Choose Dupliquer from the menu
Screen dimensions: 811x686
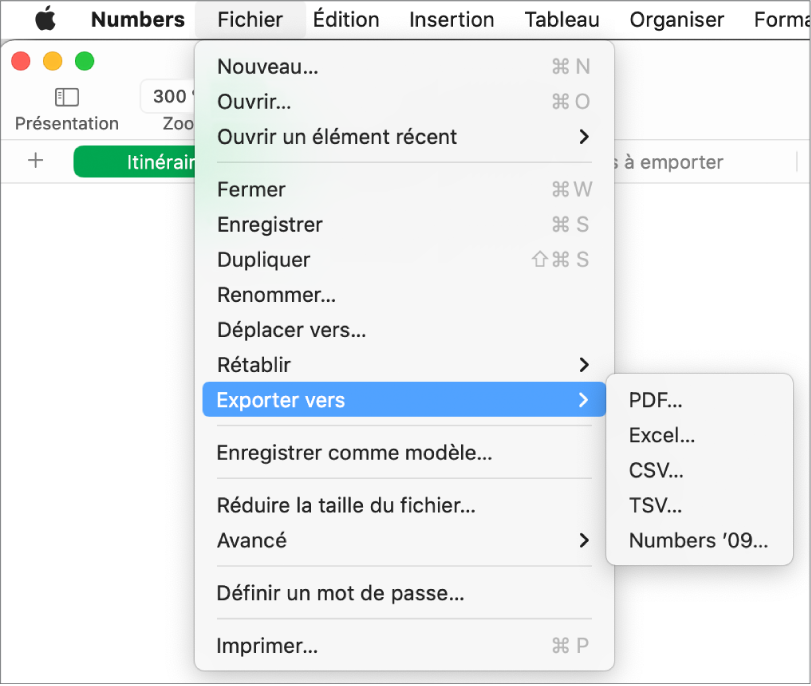click(264, 260)
